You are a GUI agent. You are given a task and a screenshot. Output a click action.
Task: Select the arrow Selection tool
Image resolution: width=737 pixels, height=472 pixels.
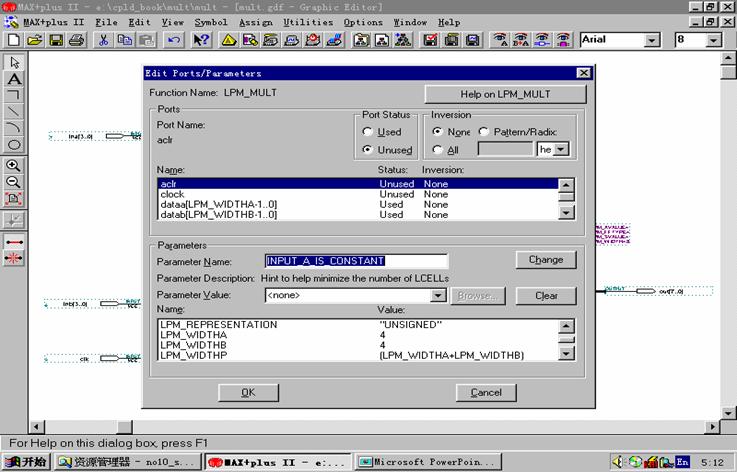click(14, 63)
